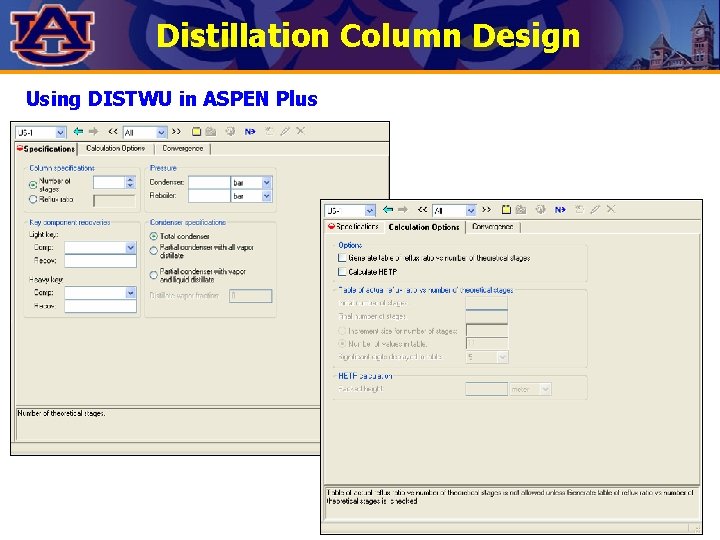Screen dimensions: 720x540
Task: Open the Reboiler pressure unit bar dropdown
Action: tap(267, 196)
